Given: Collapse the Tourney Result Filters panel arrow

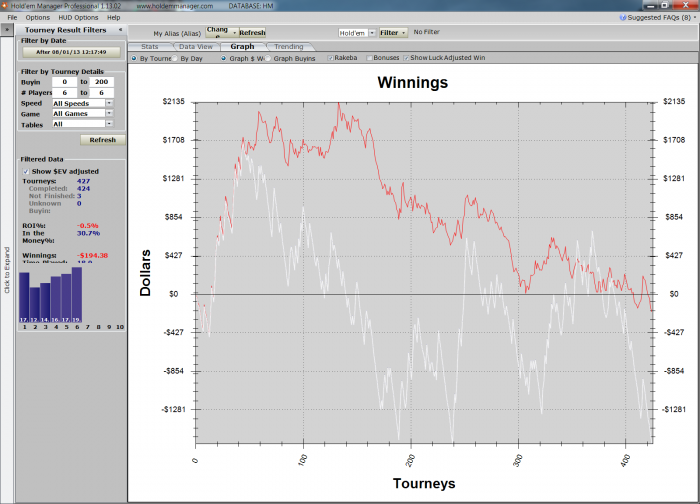Looking at the screenshot, I should (x=120, y=29).
